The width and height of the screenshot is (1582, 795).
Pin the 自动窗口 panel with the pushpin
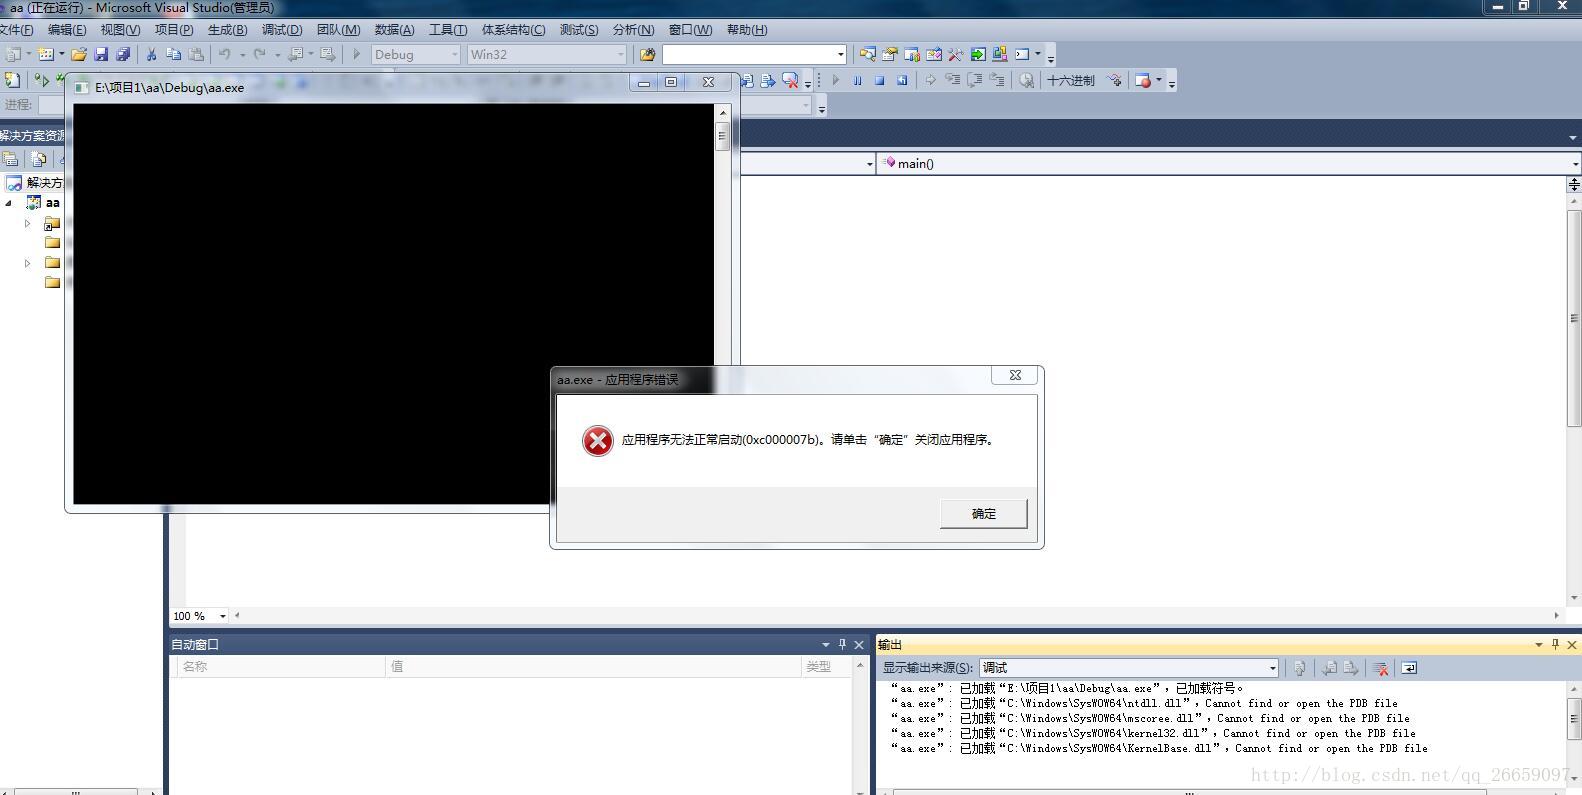click(x=842, y=645)
